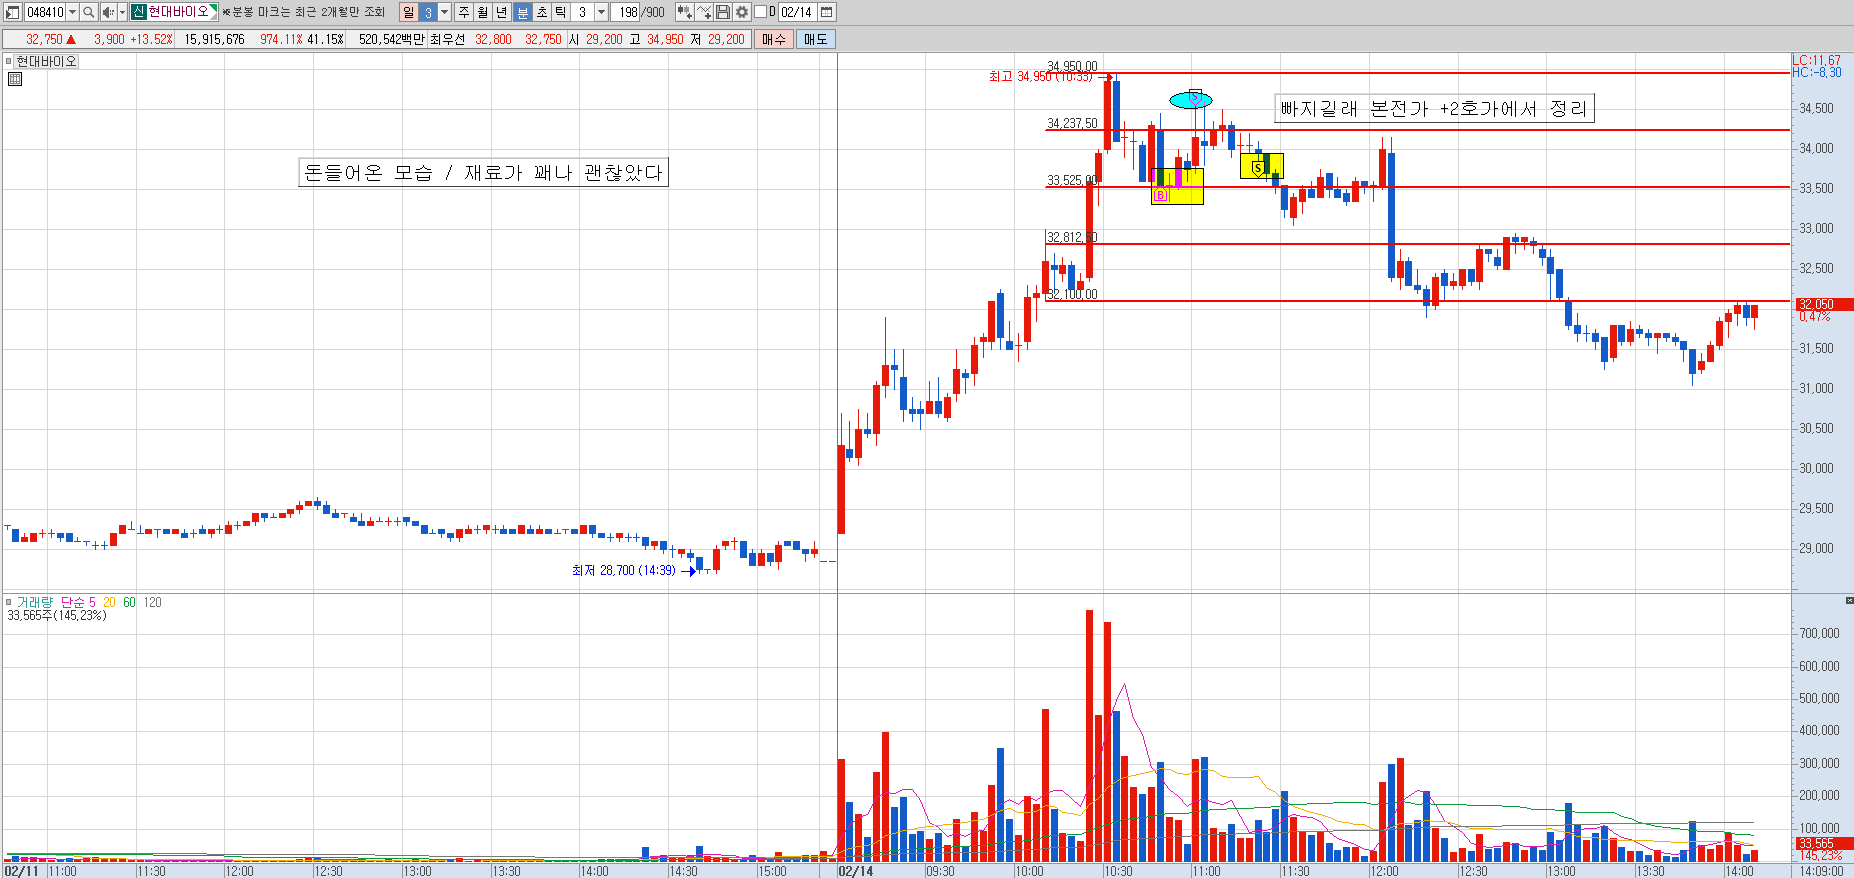Switch to 주 (weekly) chart

[464, 12]
